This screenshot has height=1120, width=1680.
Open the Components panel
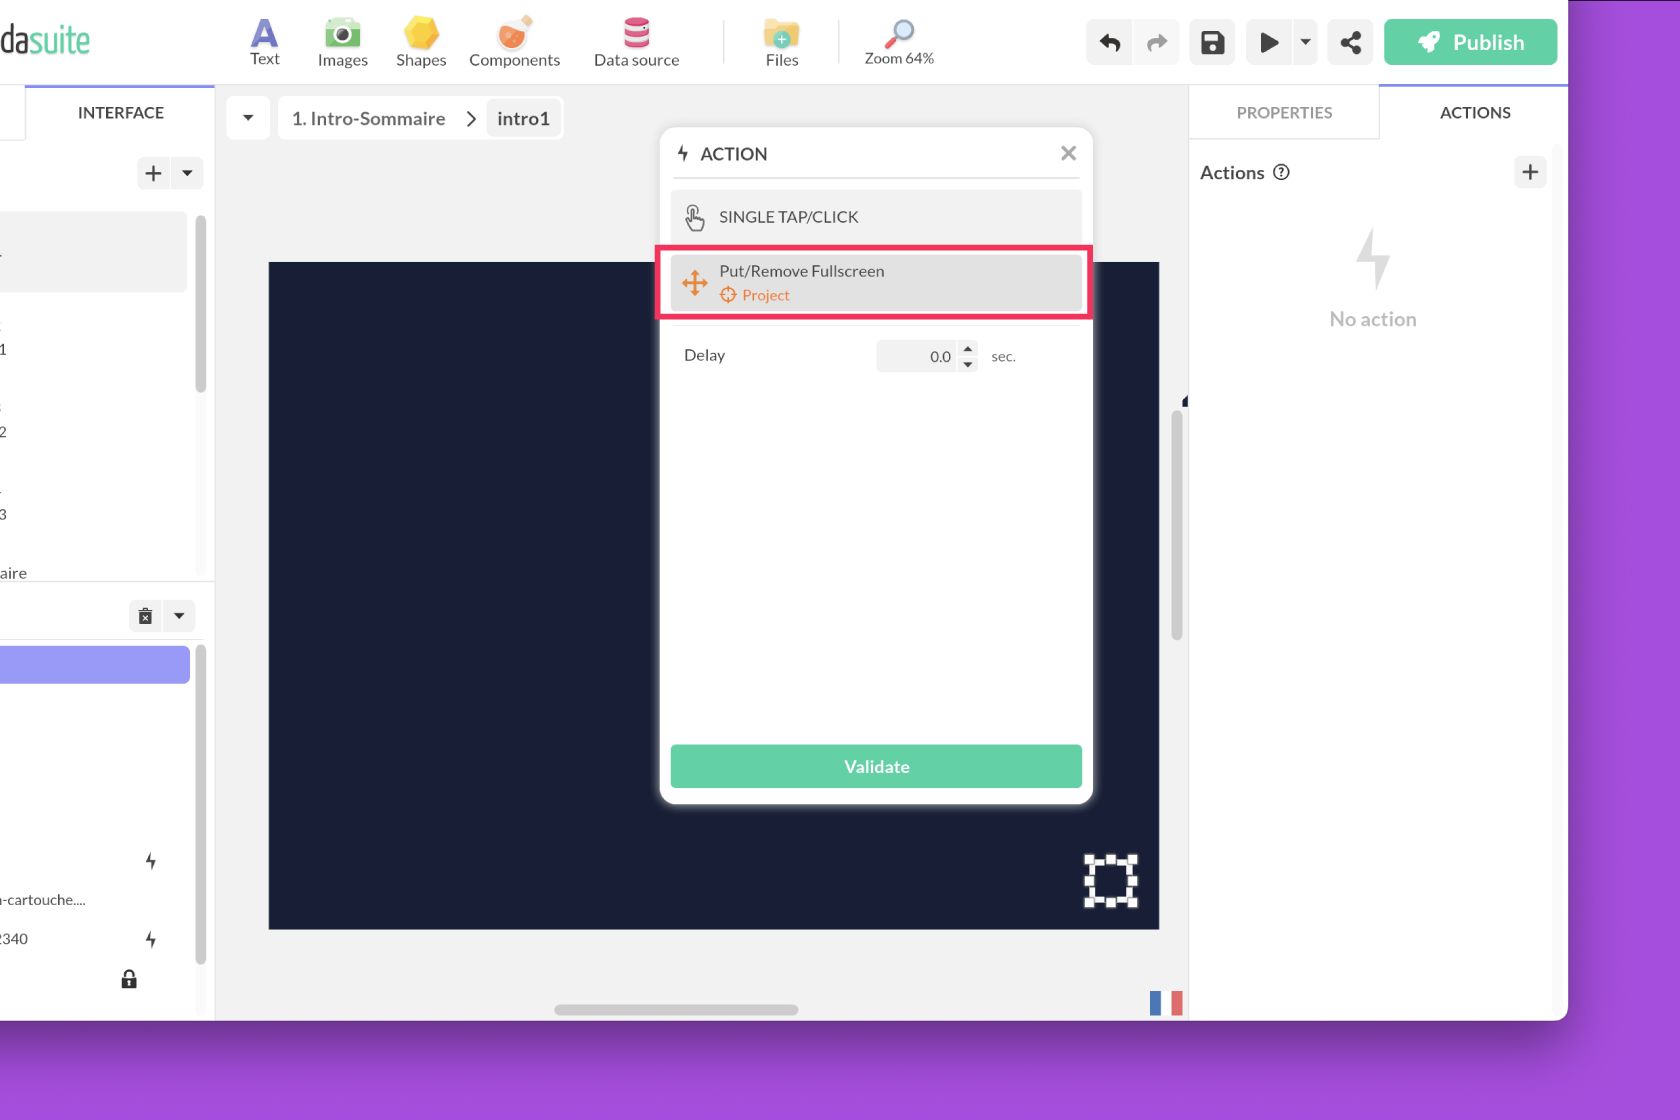click(x=514, y=42)
